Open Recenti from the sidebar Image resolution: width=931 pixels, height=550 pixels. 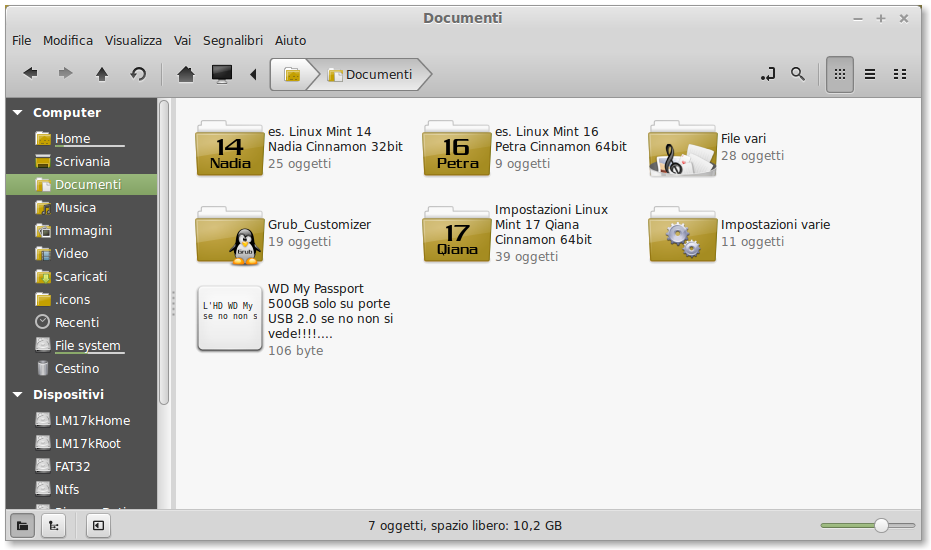[x=81, y=323]
